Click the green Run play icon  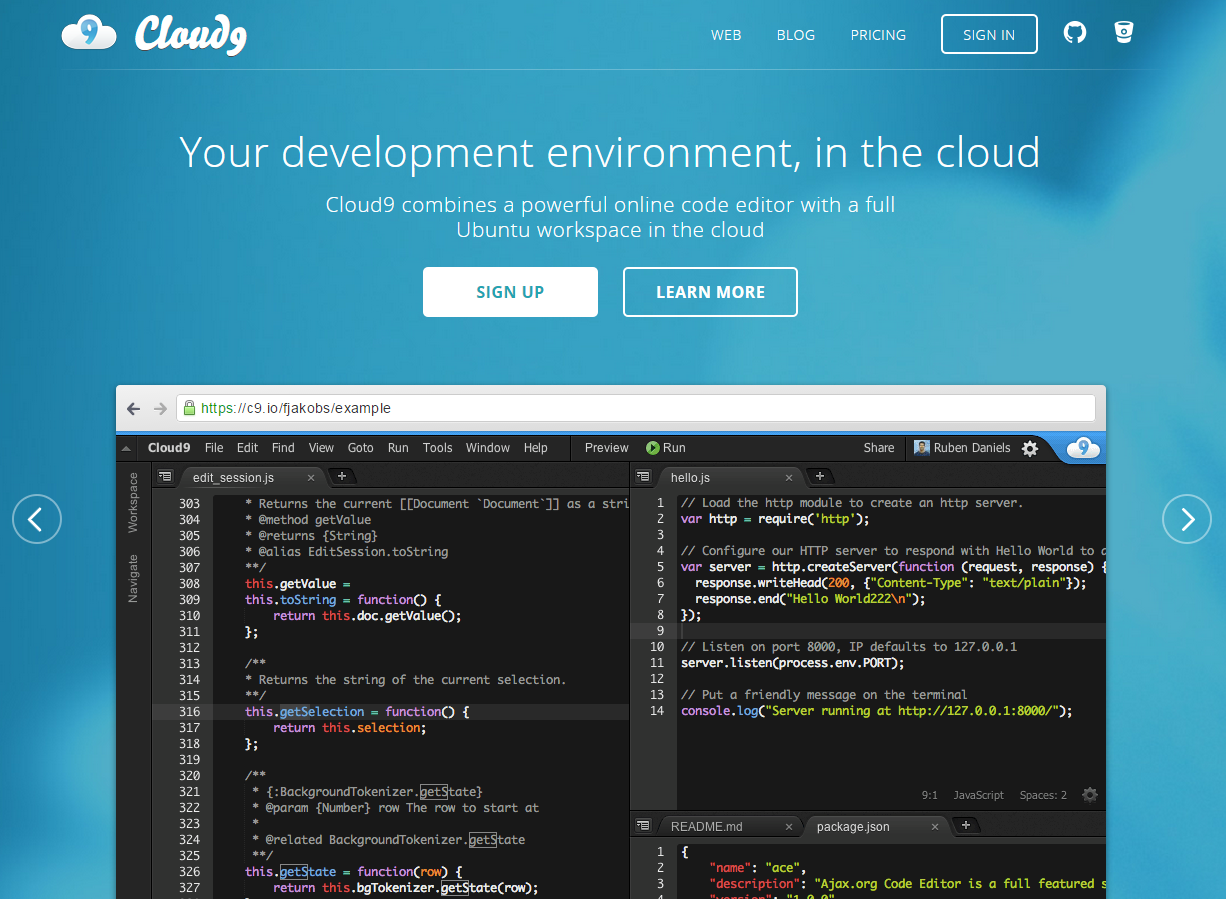tap(653, 448)
